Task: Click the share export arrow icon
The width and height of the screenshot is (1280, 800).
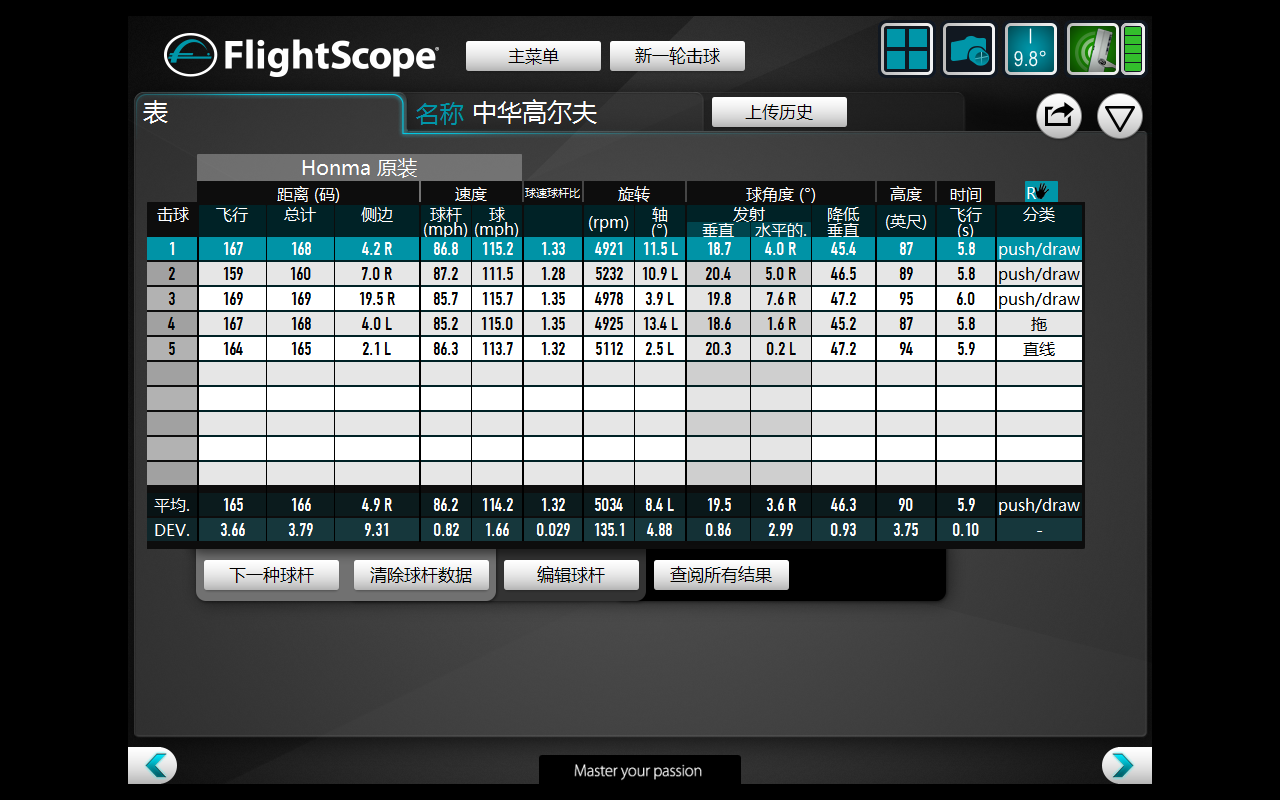Action: (x=1058, y=116)
